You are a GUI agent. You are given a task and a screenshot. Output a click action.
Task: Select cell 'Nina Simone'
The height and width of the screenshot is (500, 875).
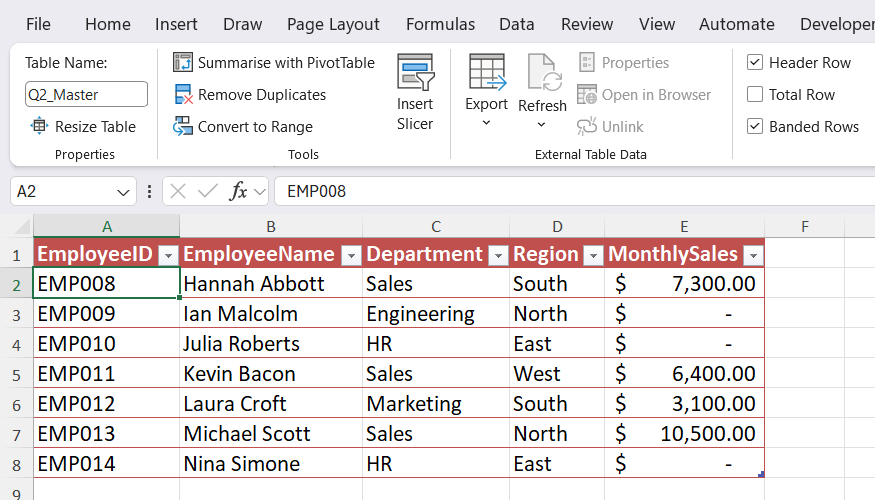pyautogui.click(x=271, y=464)
